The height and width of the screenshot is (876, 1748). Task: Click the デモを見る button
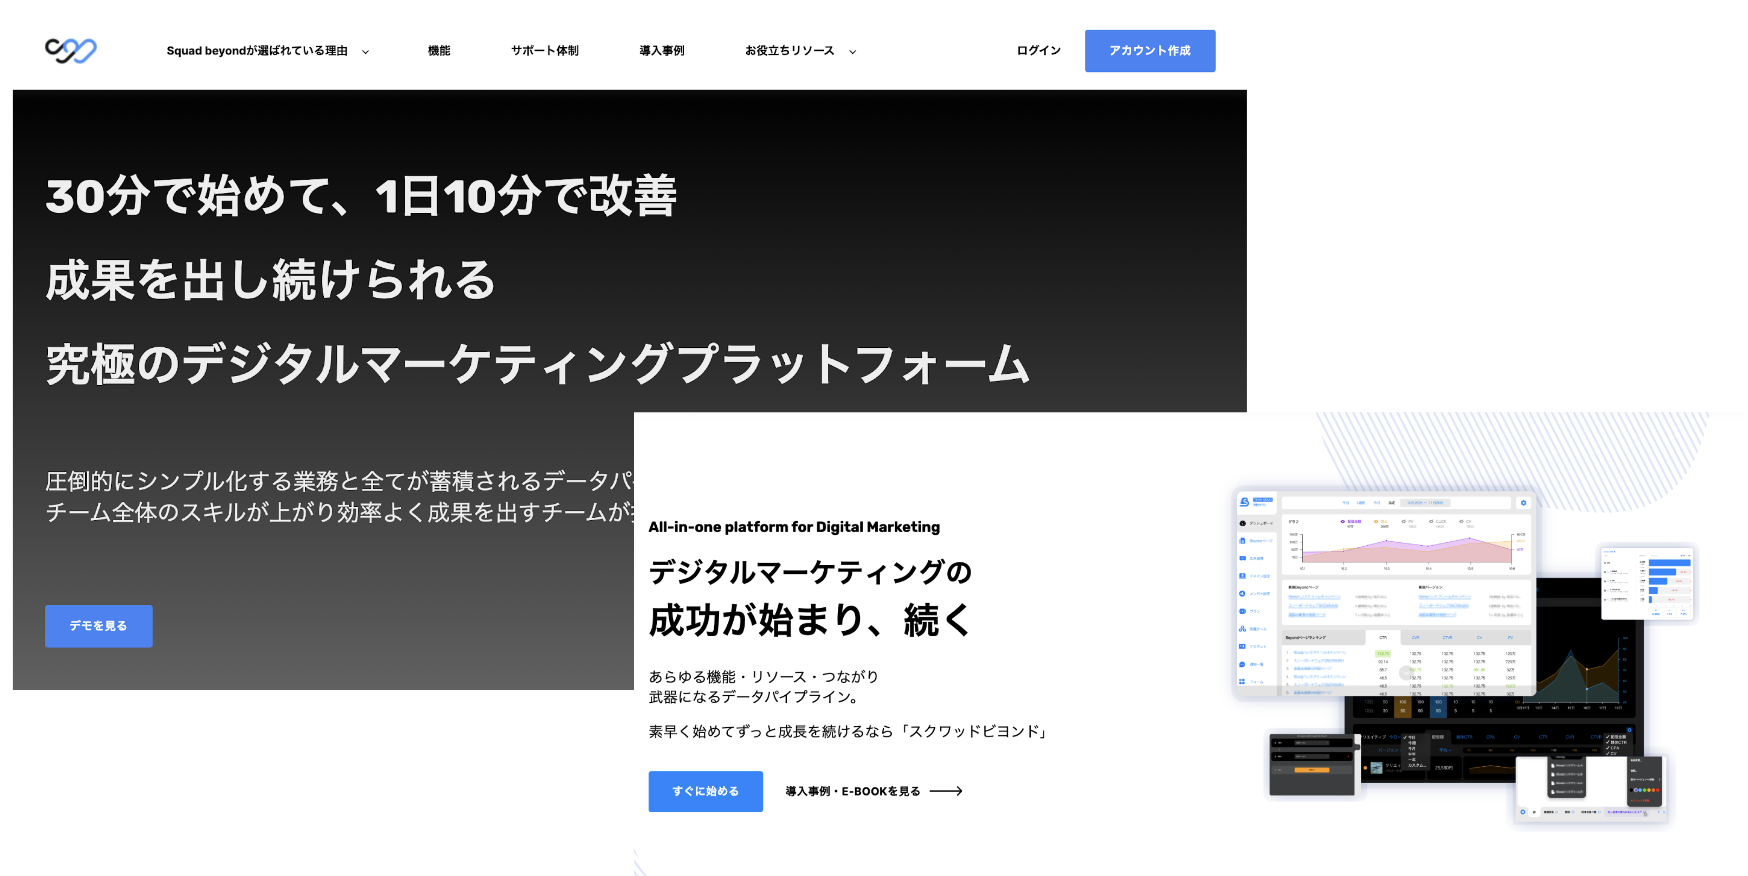click(99, 626)
